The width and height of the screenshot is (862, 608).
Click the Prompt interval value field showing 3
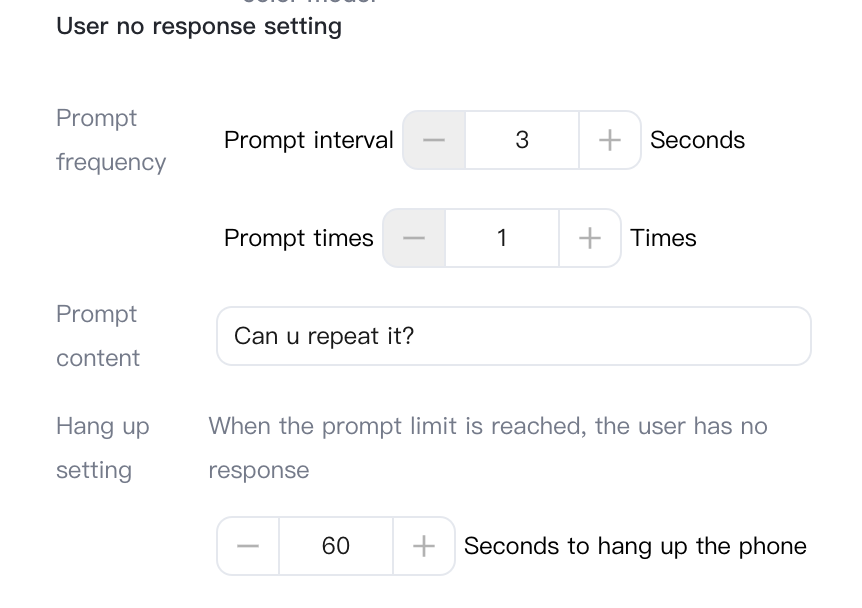pyautogui.click(x=522, y=141)
